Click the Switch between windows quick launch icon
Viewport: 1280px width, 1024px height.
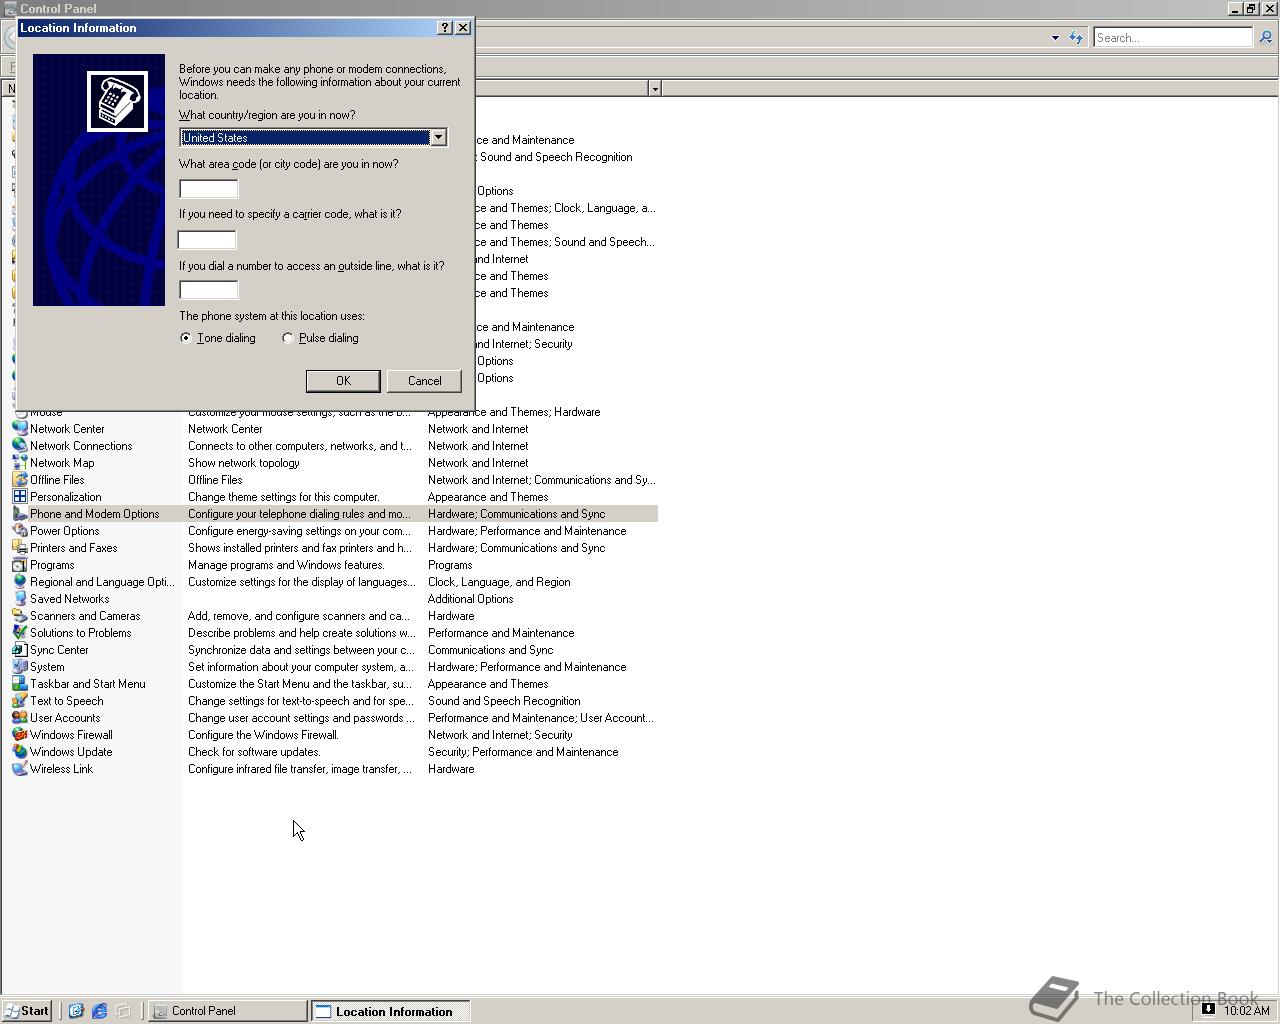click(123, 1011)
